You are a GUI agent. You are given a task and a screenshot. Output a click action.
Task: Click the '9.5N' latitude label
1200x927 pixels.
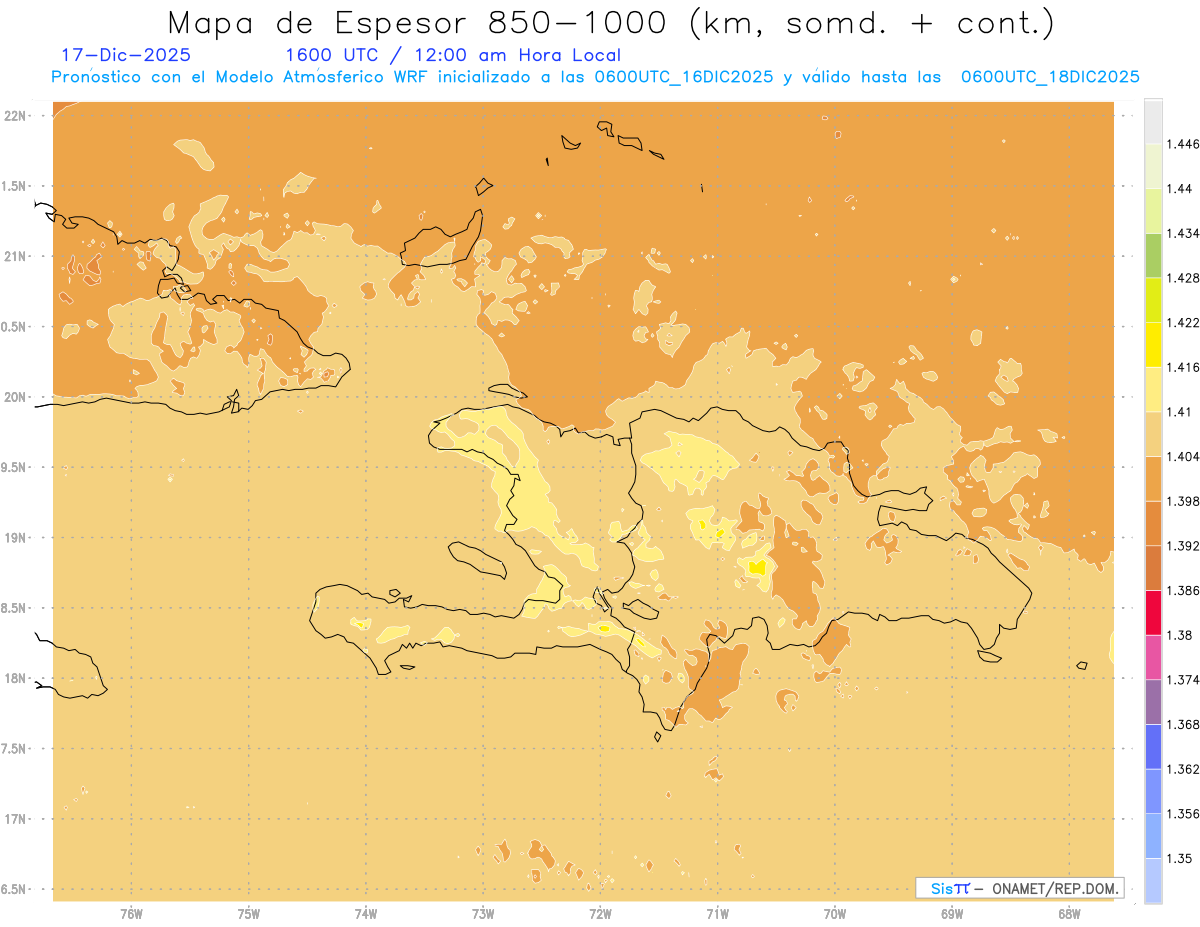pyautogui.click(x=15, y=467)
